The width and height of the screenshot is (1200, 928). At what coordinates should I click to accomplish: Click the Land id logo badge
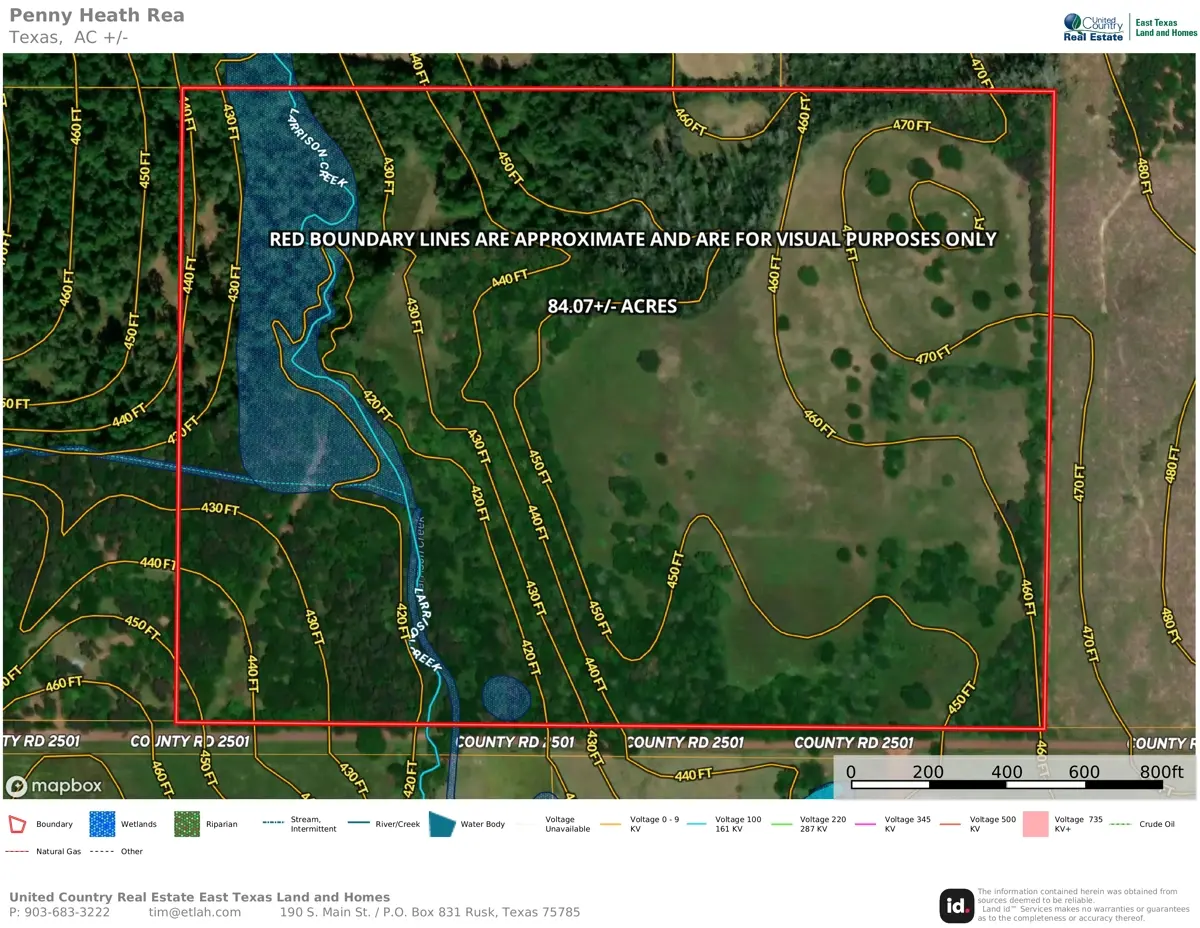pyautogui.click(x=956, y=906)
